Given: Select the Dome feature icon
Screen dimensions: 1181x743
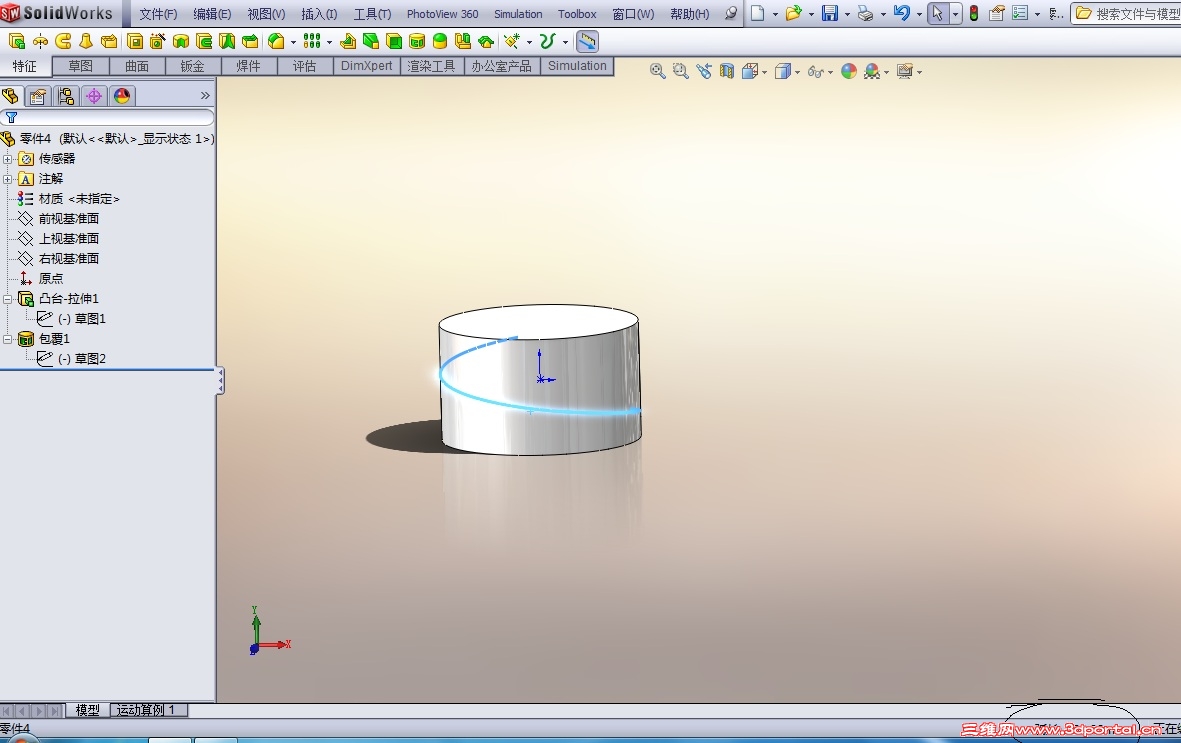Looking at the screenshot, I should pyautogui.click(x=440, y=41).
